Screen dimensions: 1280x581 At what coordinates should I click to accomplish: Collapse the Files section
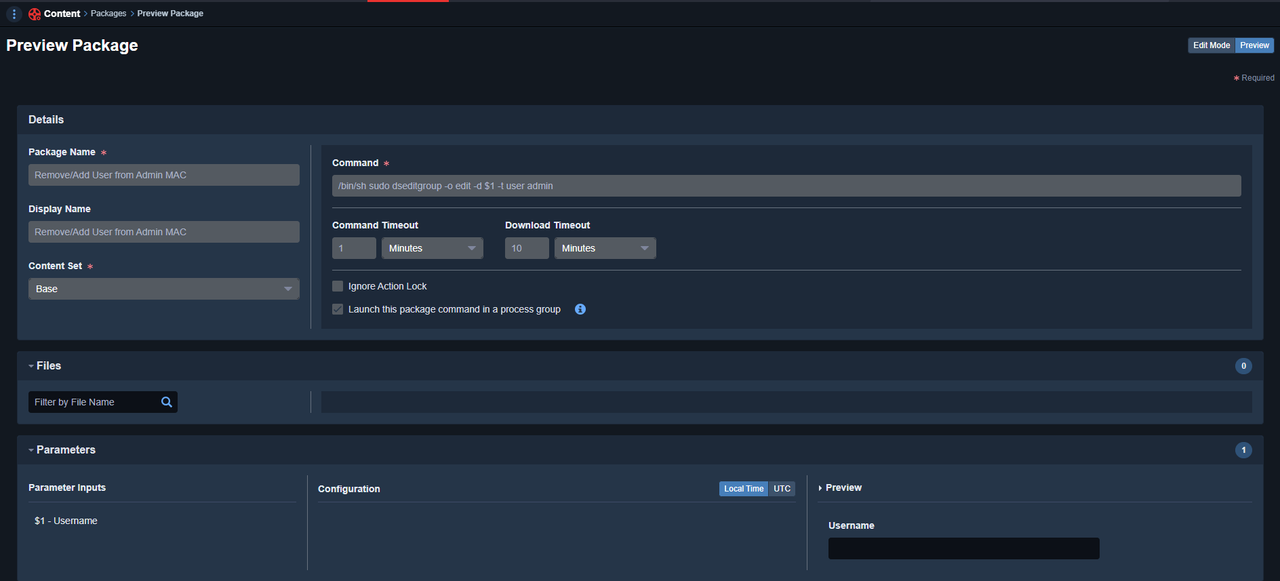[32, 366]
